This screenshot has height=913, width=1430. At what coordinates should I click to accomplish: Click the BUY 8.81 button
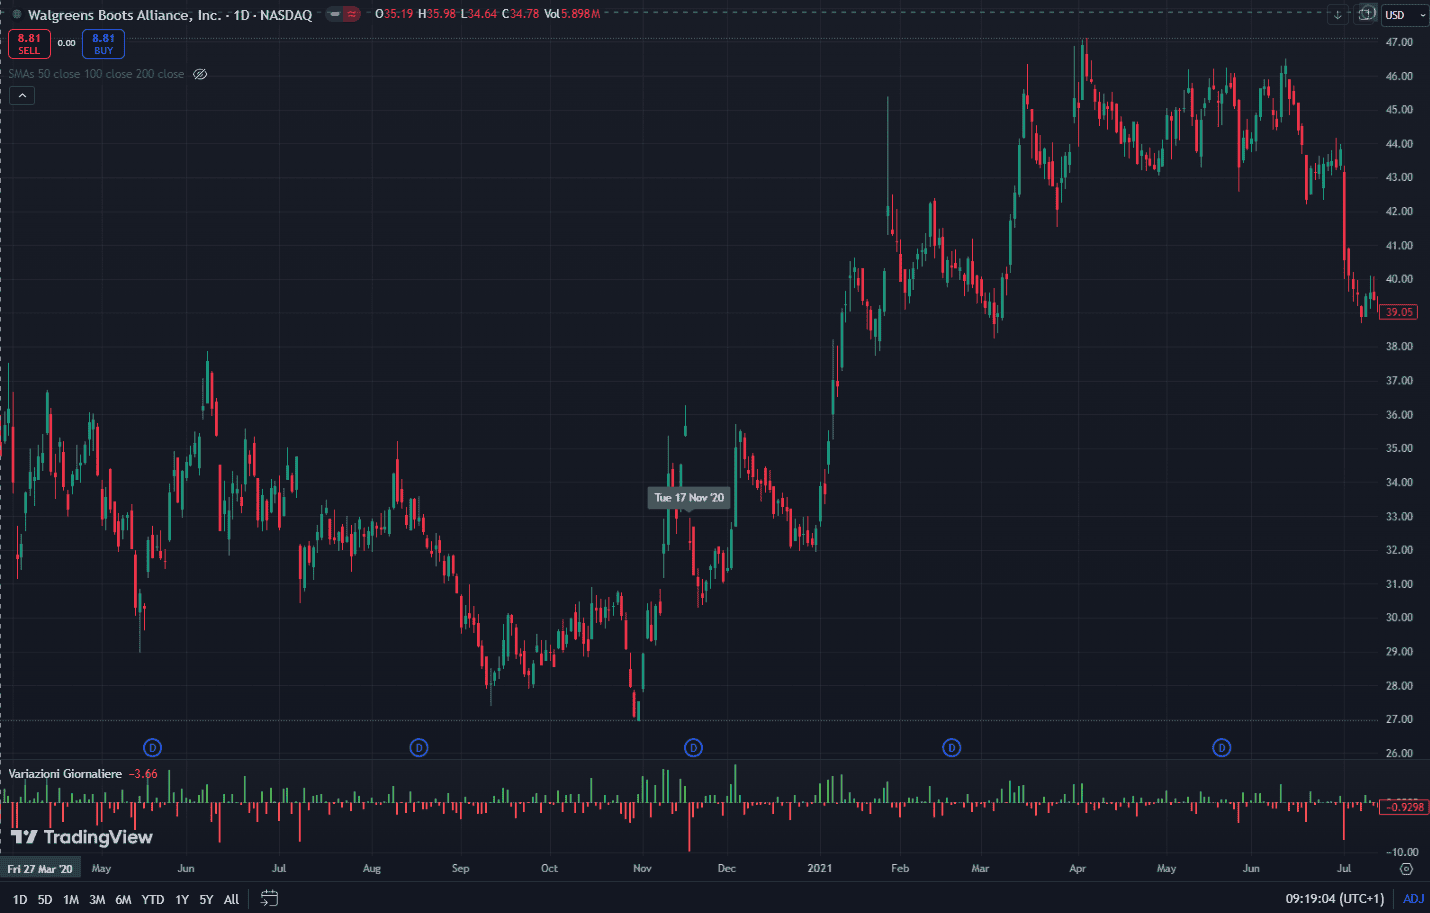click(x=103, y=44)
